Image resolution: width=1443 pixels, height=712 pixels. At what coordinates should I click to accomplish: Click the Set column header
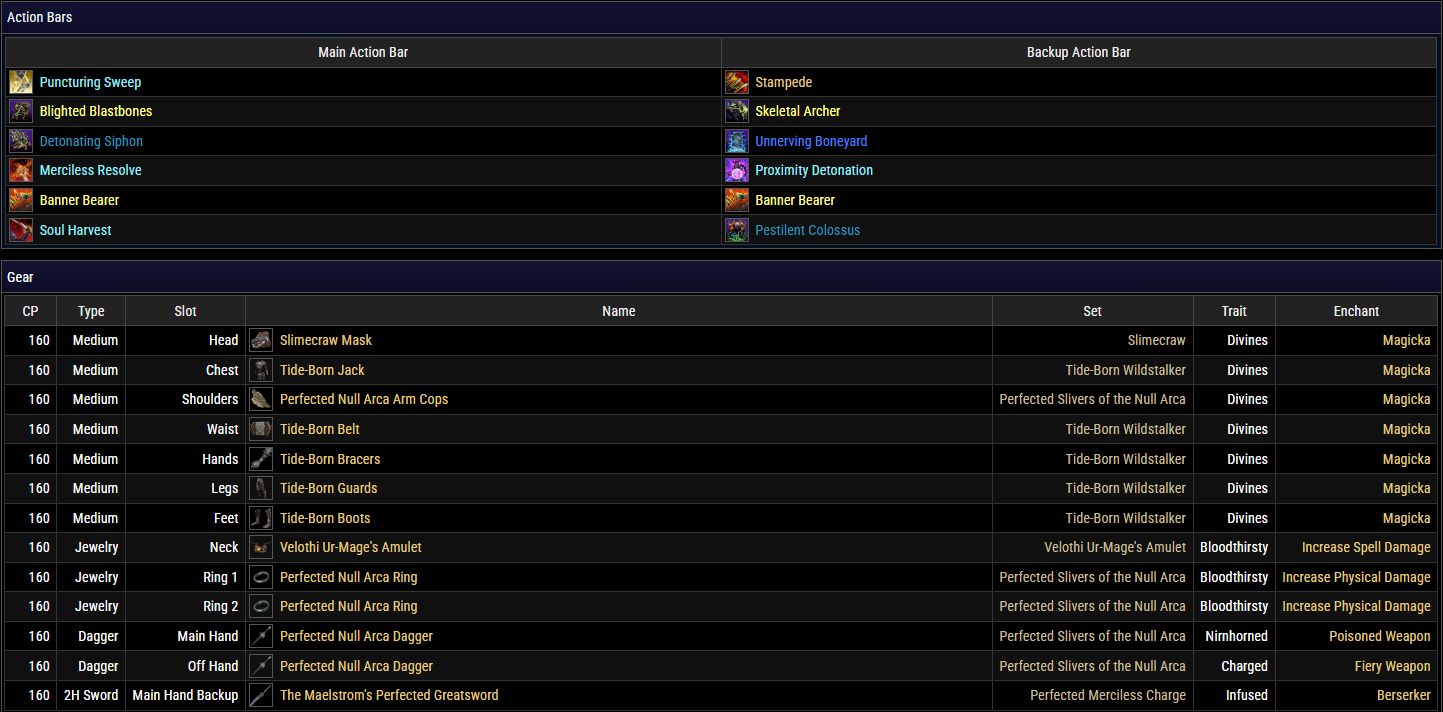point(1092,311)
